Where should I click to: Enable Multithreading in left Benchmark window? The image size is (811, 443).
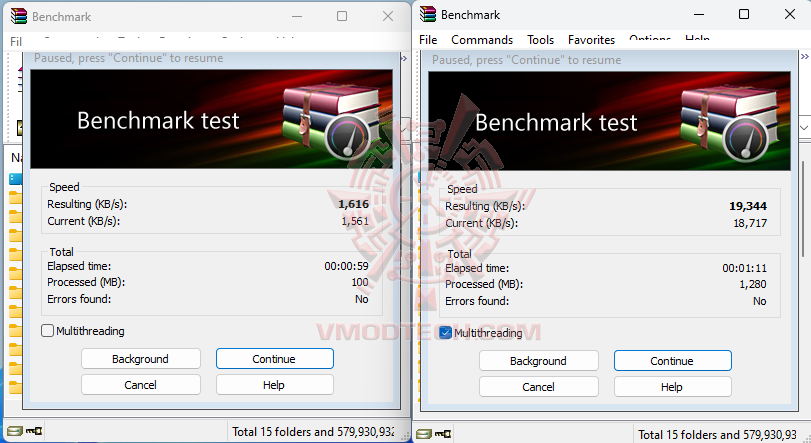(47, 331)
